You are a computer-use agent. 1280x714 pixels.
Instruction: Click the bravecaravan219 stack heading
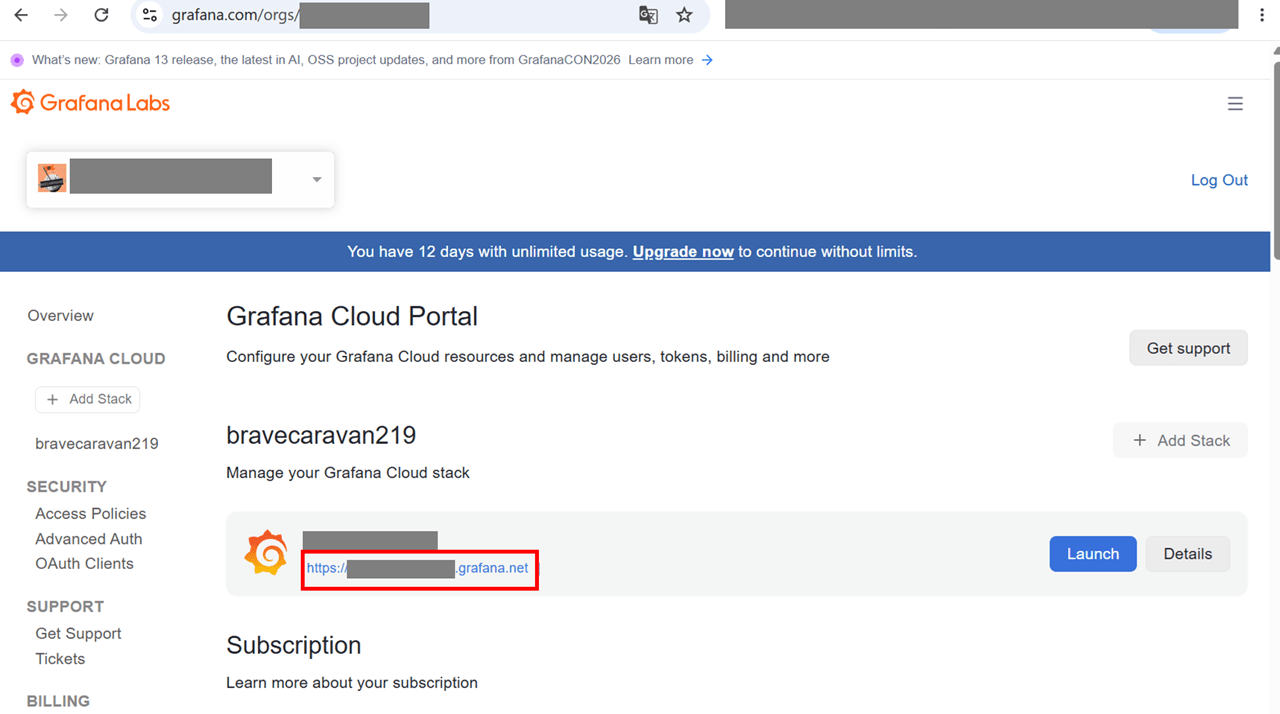[x=321, y=436]
